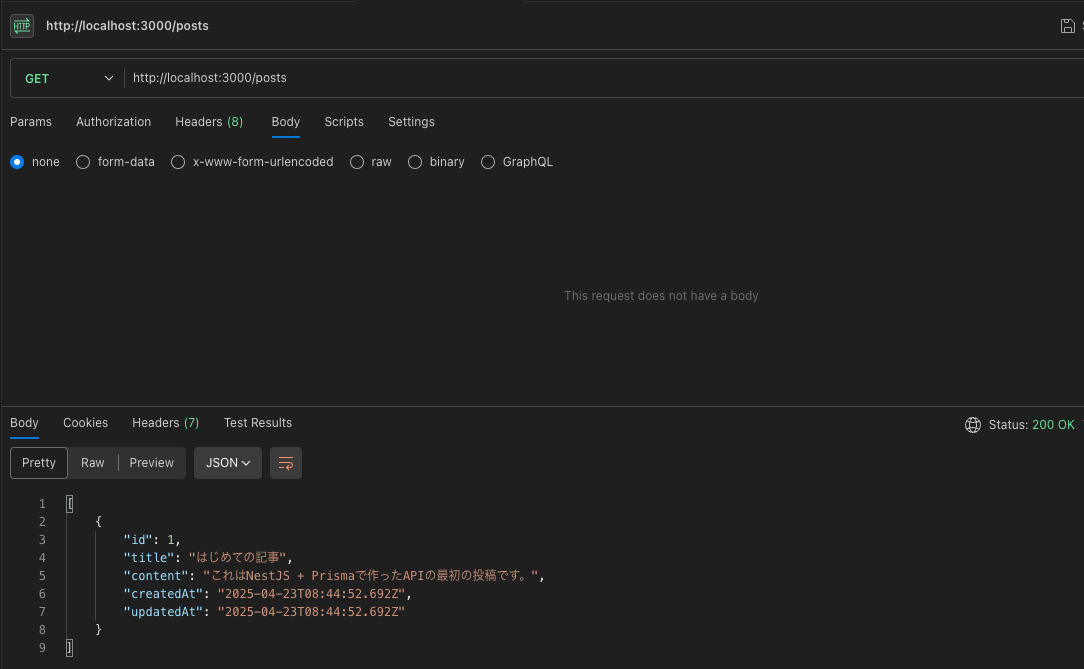Click the "createdAt" timestamp value
The image size is (1084, 669).
[311, 594]
